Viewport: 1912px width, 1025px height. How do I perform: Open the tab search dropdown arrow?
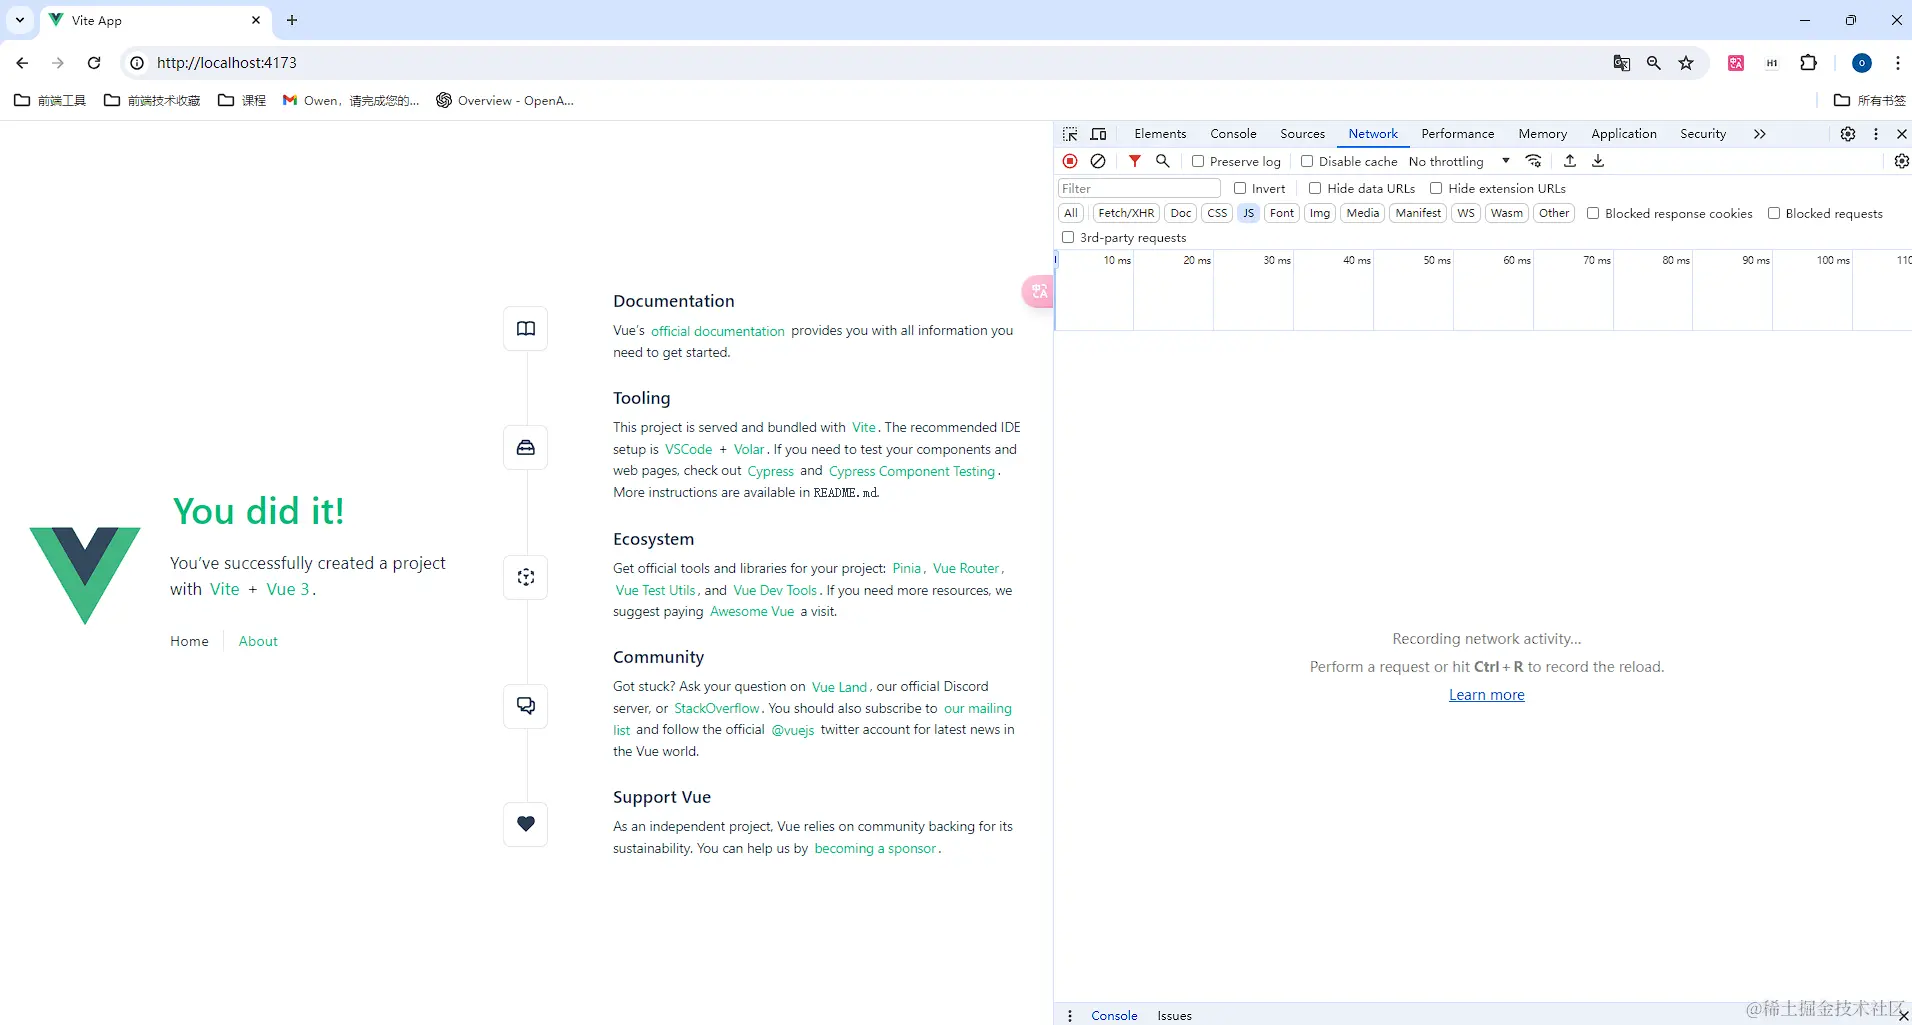(20, 20)
